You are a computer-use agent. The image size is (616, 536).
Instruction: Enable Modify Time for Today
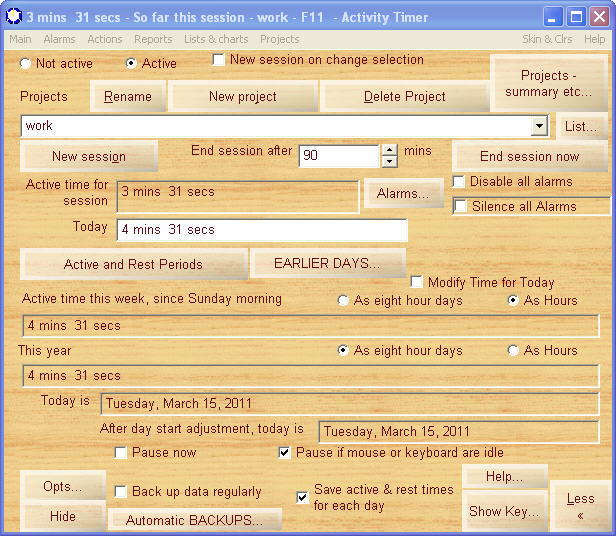[416, 282]
